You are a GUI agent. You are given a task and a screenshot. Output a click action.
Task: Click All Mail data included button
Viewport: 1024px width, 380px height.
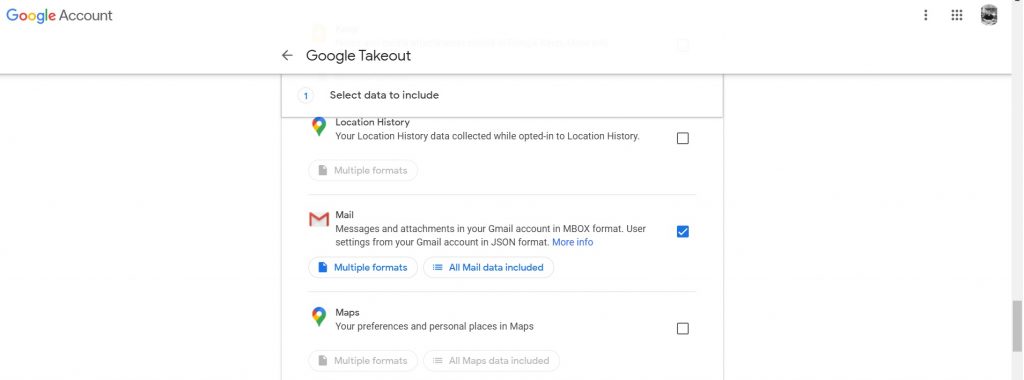coord(488,267)
